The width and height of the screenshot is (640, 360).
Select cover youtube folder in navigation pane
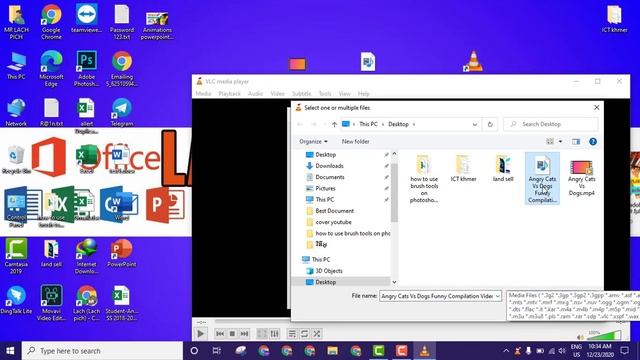[333, 222]
